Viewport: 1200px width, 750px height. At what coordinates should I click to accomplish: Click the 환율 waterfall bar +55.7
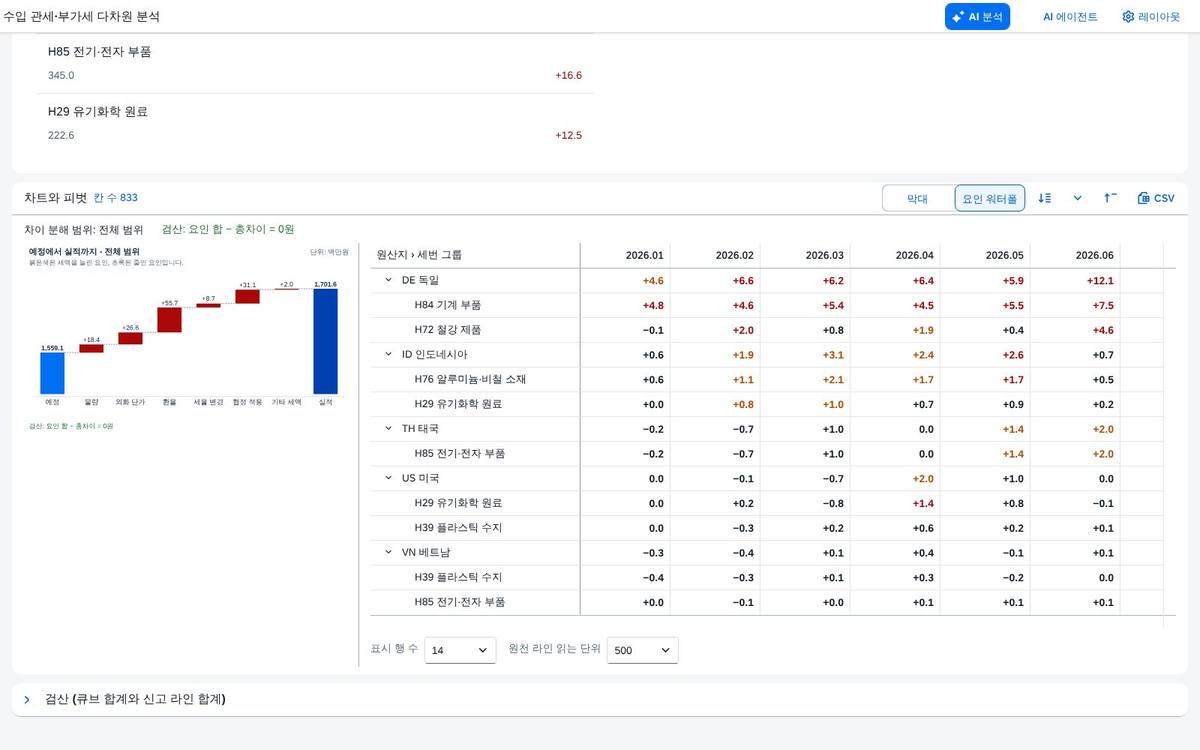tap(170, 320)
